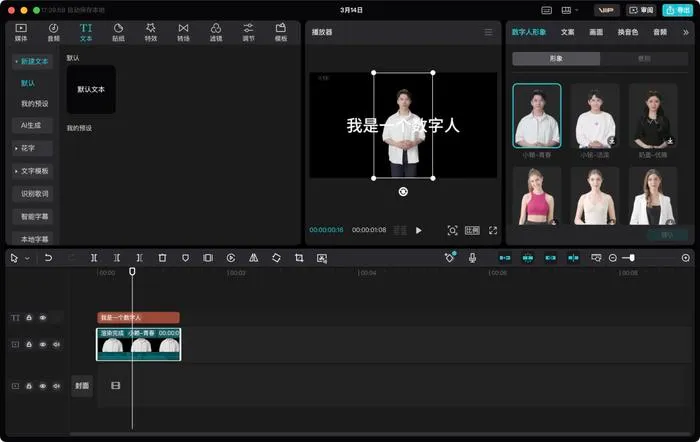Click the microphone voice-over record icon

click(x=472, y=258)
